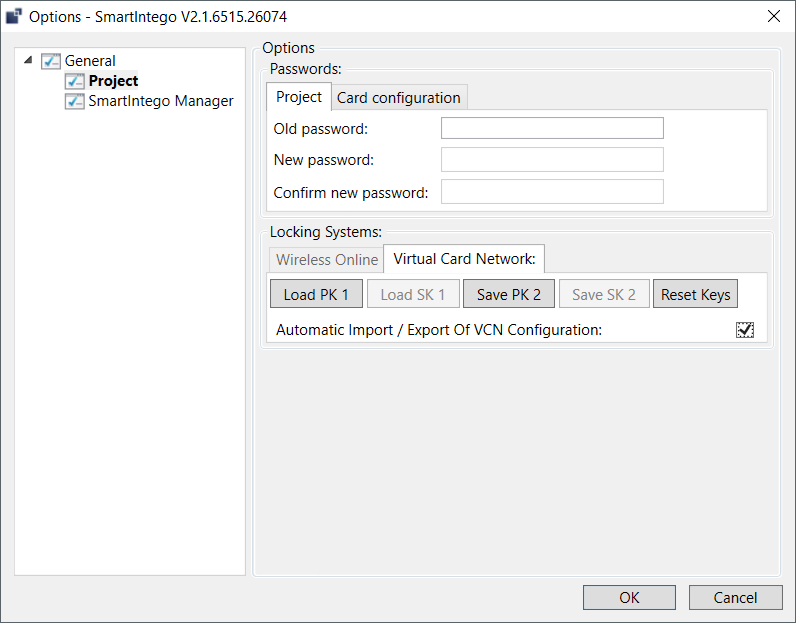796x623 pixels.
Task: Select the General tree item label
Action: tap(90, 61)
